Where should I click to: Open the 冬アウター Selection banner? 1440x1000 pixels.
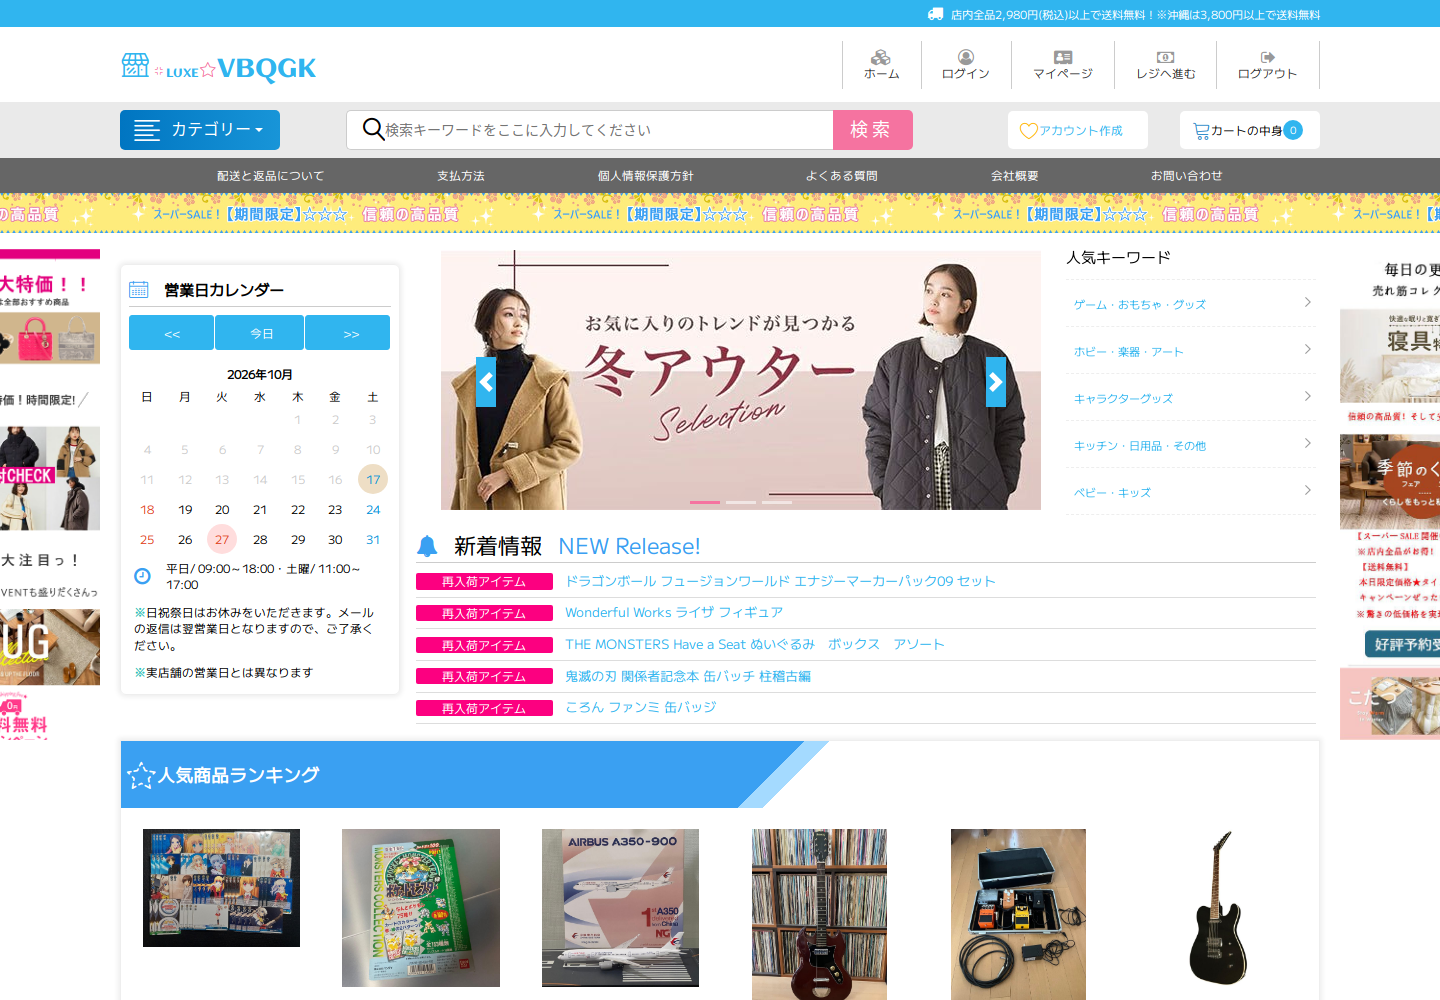741,380
